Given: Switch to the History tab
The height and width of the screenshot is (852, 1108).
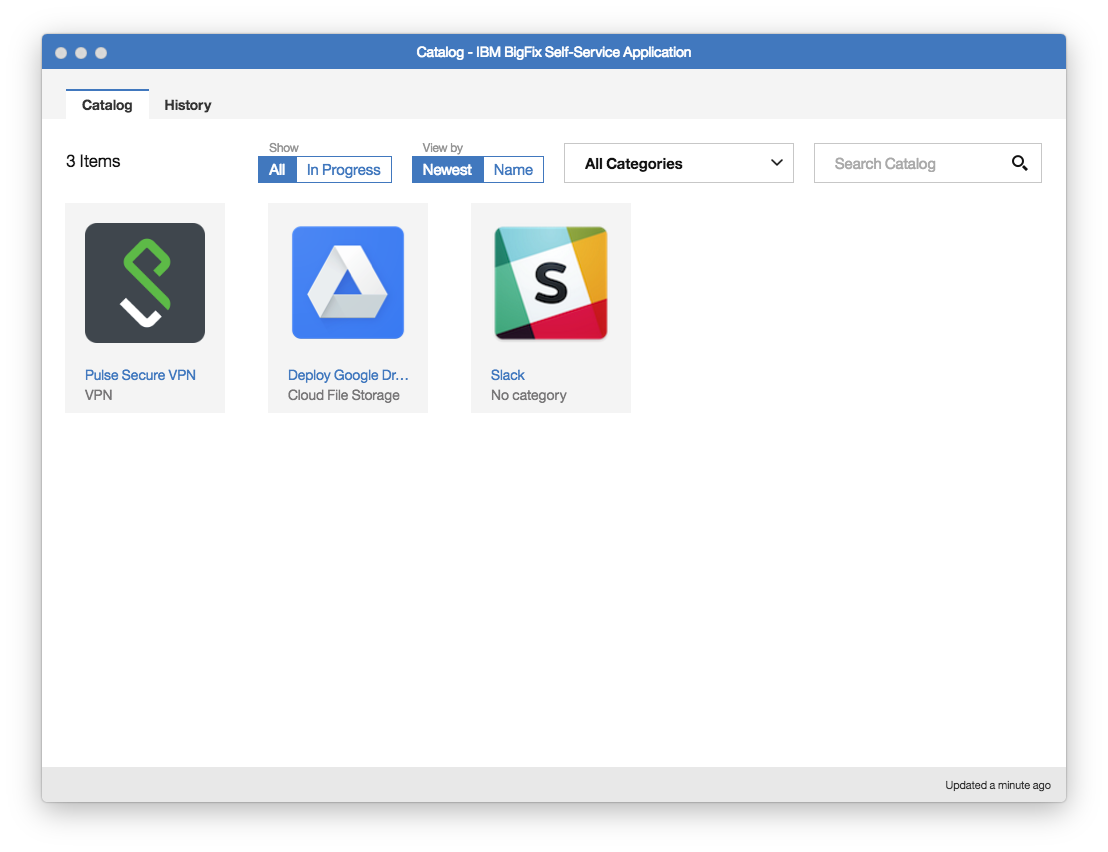Looking at the screenshot, I should click(188, 105).
